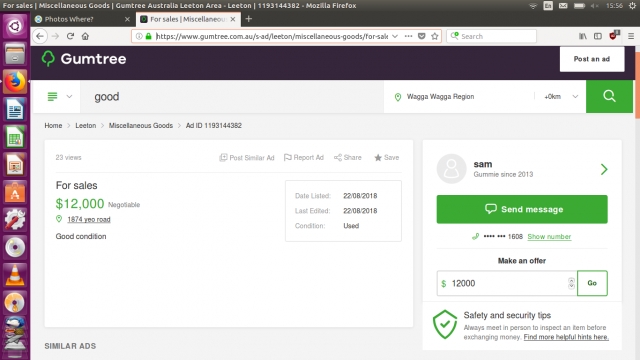Open Miscellaneous Goods breadcrumb link
The image size is (640, 360).
coord(140,125)
